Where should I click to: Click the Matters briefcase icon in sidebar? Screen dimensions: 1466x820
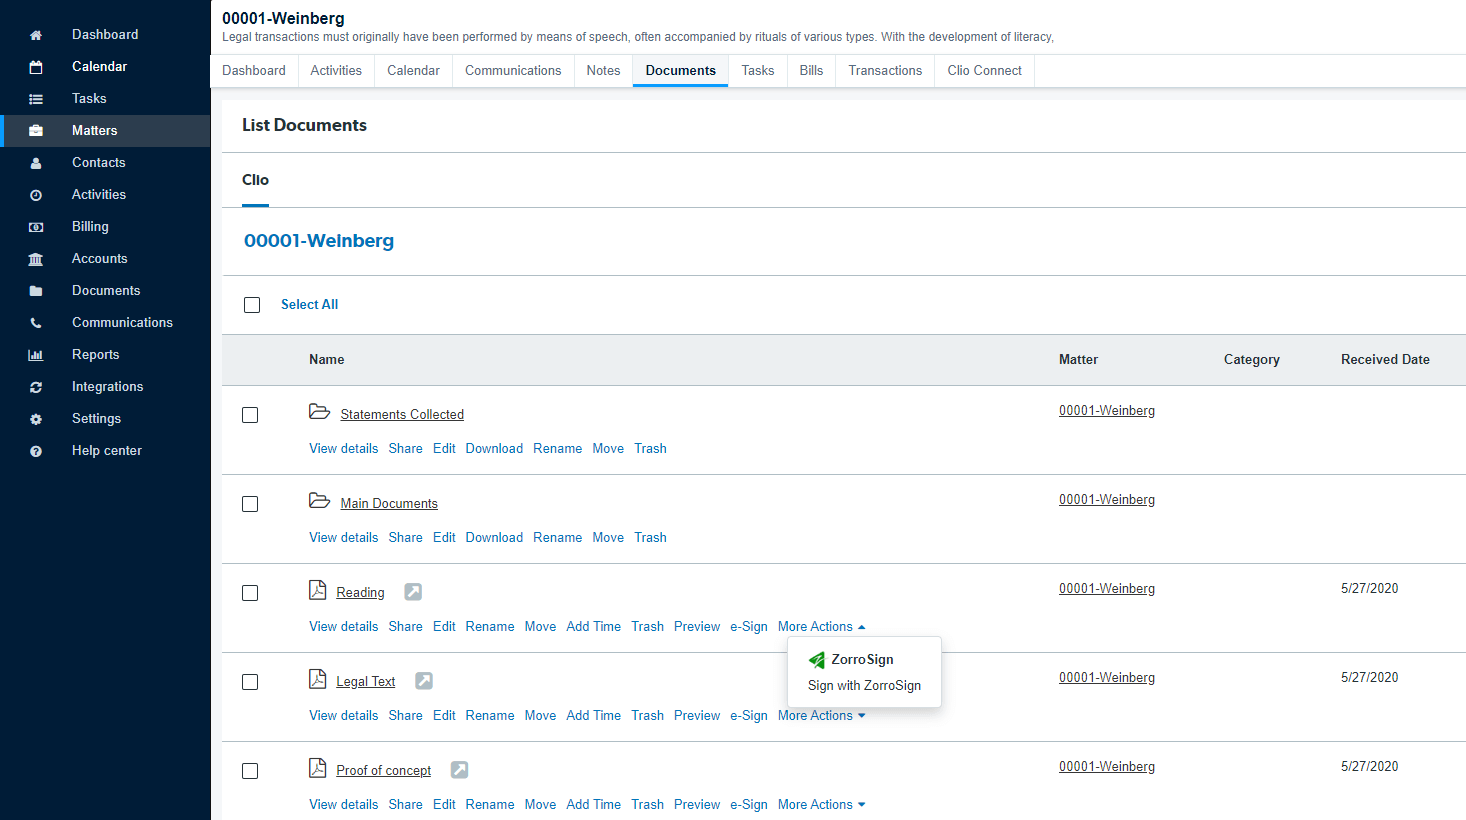36,131
